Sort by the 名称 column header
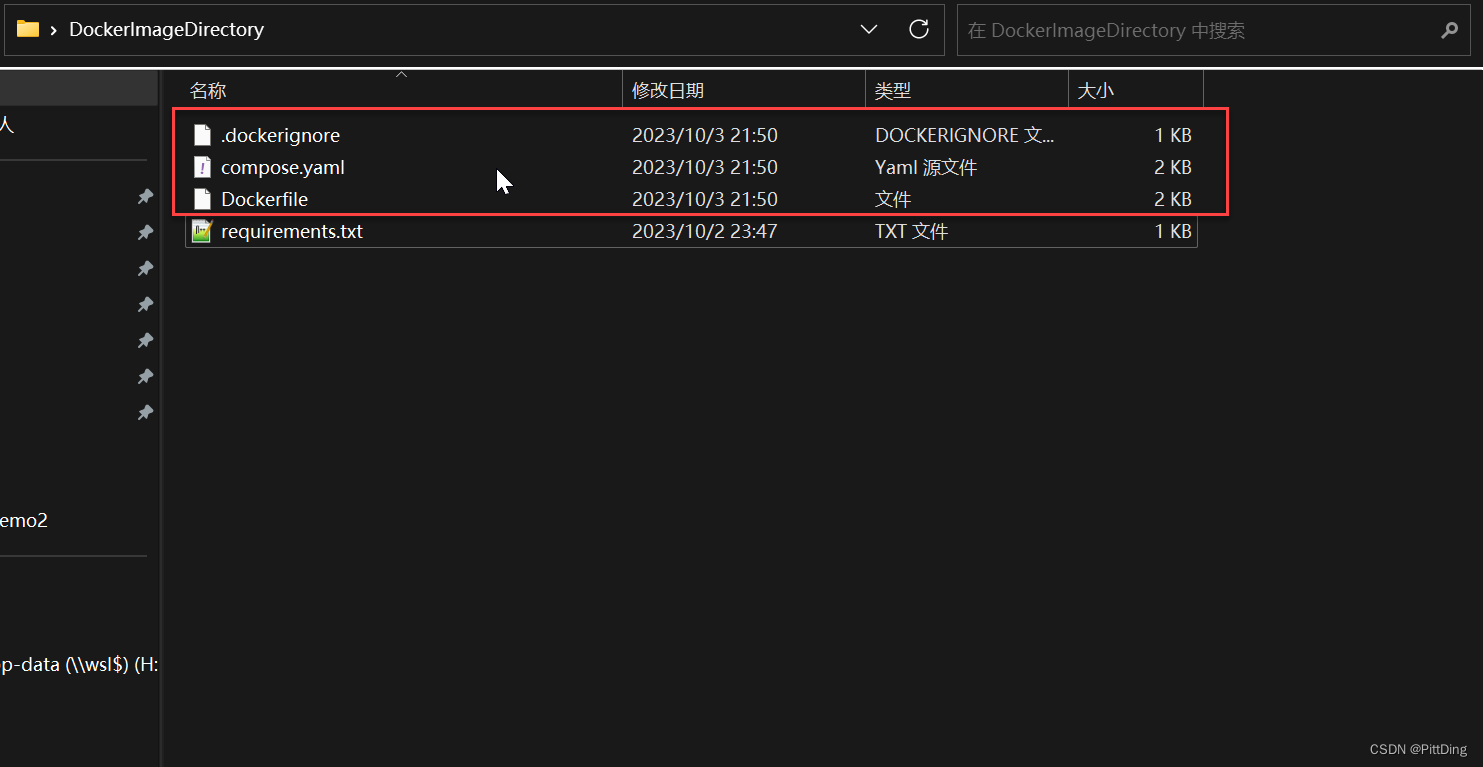This screenshot has height=767, width=1483. pos(402,90)
